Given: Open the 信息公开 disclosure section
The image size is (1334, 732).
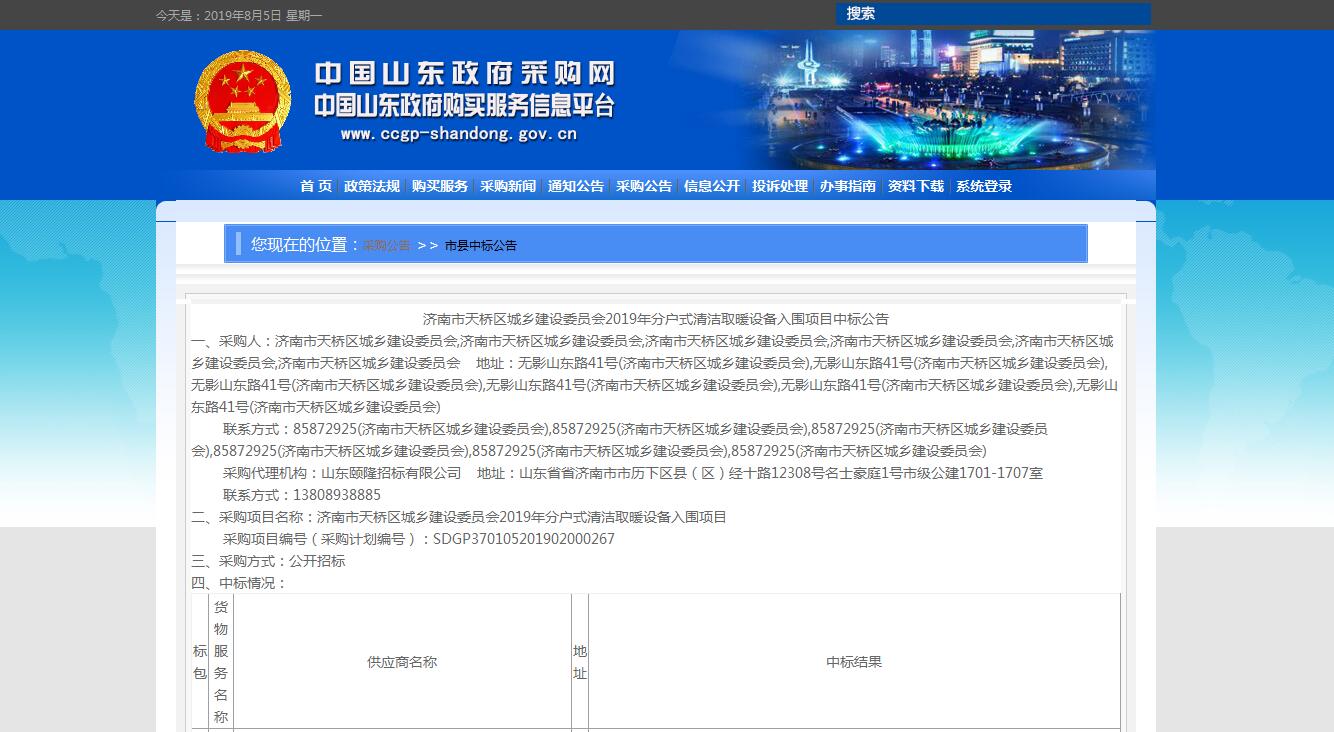Looking at the screenshot, I should [710, 186].
